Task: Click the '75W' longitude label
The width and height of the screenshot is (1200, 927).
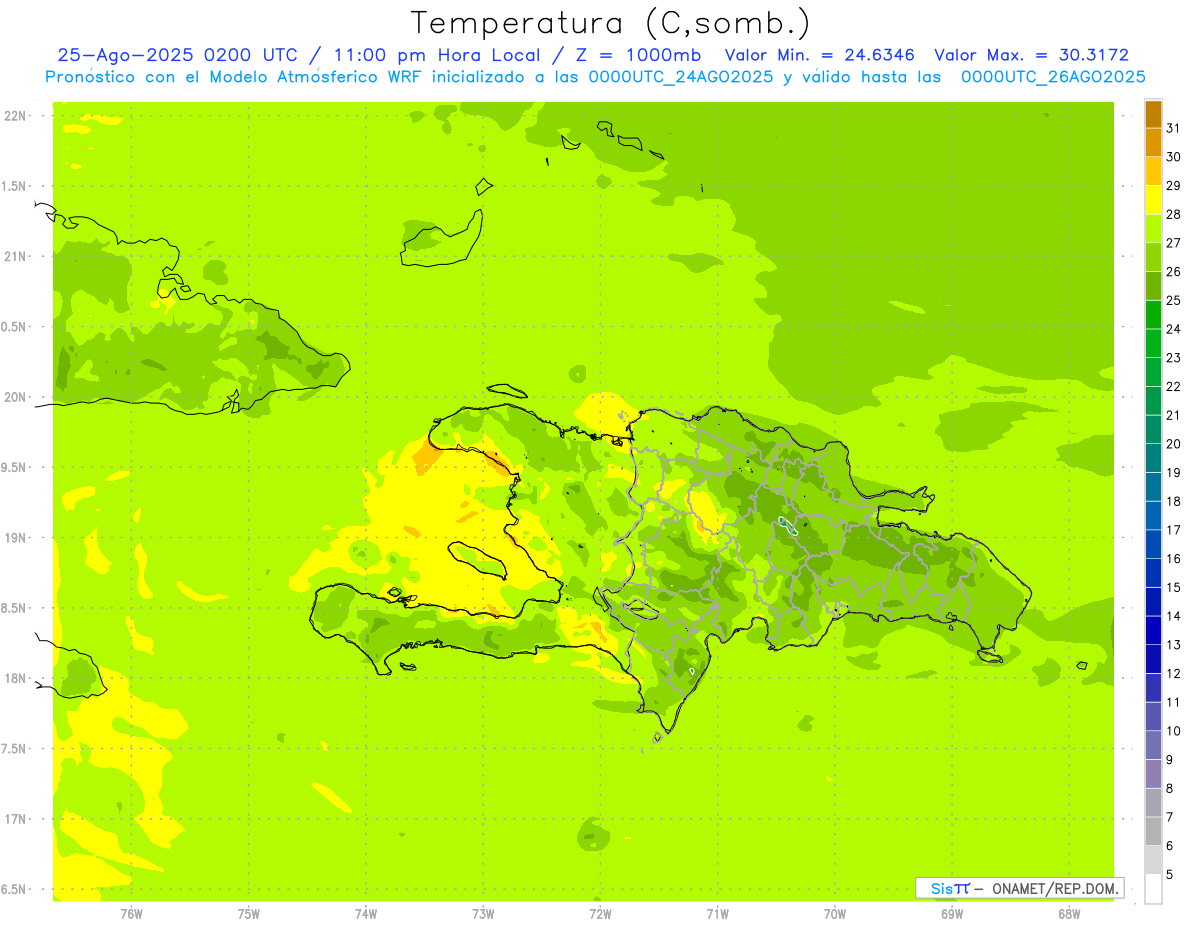Action: pyautogui.click(x=249, y=914)
